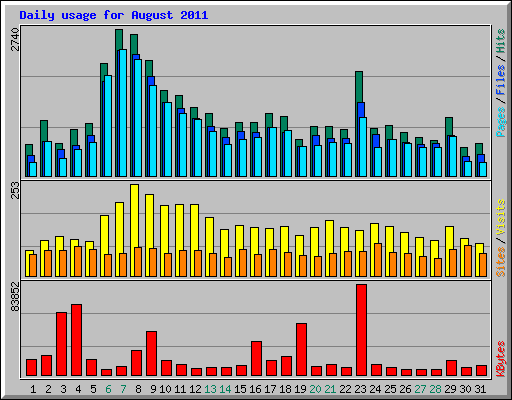Image resolution: width=512 pixels, height=400 pixels.
Task: Click the orange 'Sites' legend label
Action: point(501,262)
